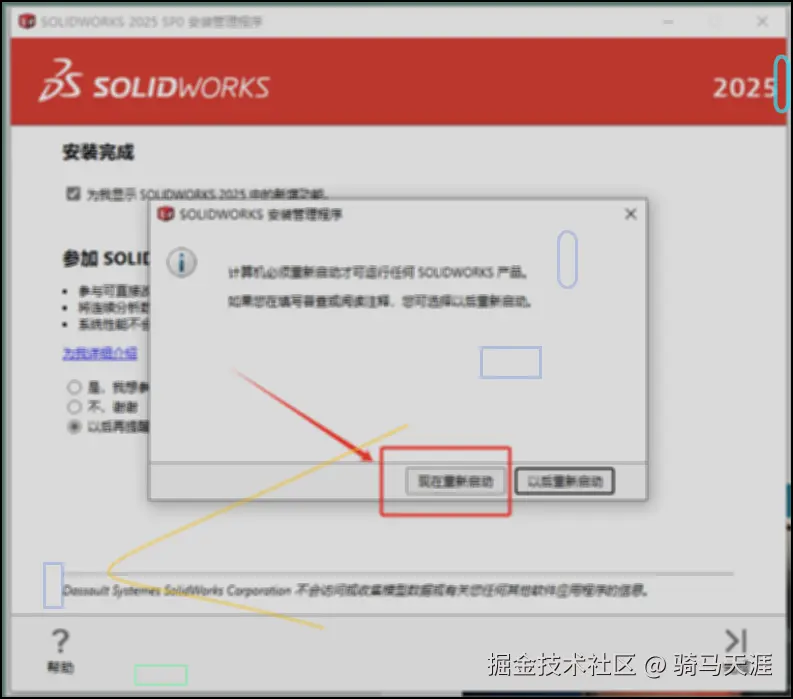Click the 现在重新启动 (restart now) button
793x699 pixels.
point(455,481)
